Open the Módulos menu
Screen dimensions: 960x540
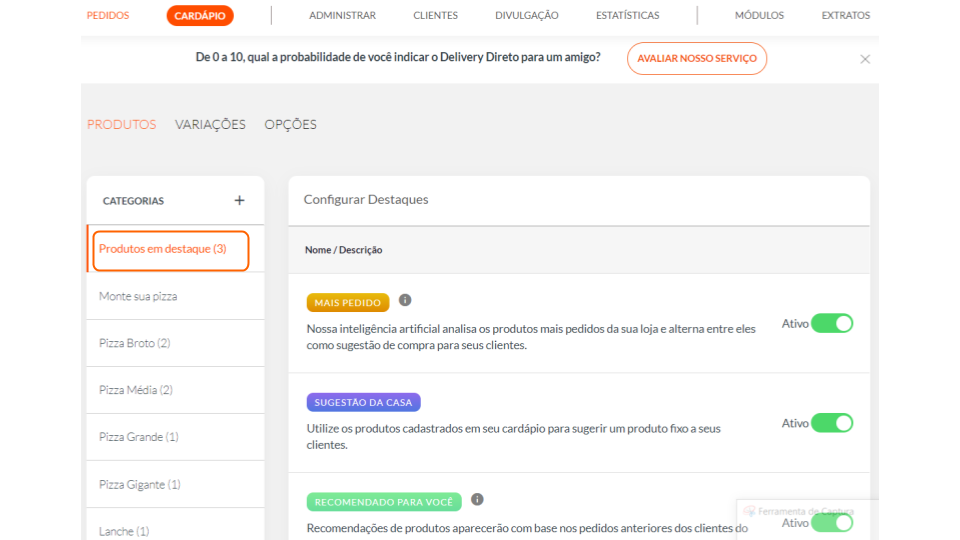[759, 15]
